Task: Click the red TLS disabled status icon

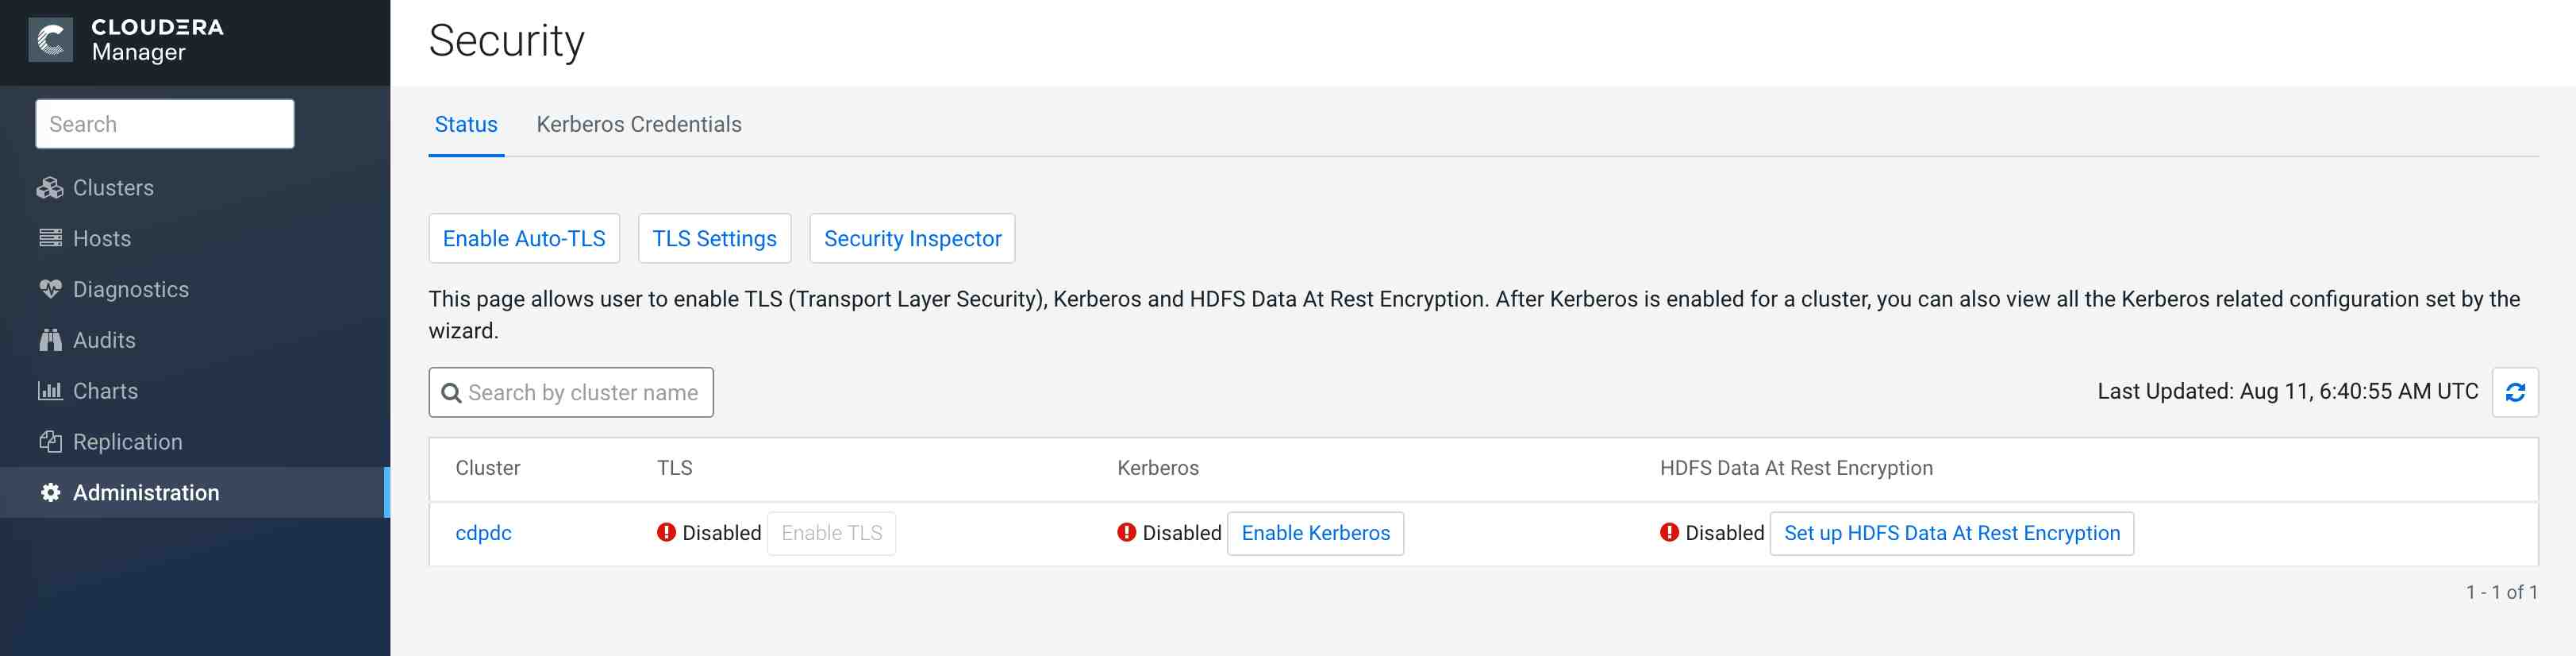Action: [x=666, y=532]
